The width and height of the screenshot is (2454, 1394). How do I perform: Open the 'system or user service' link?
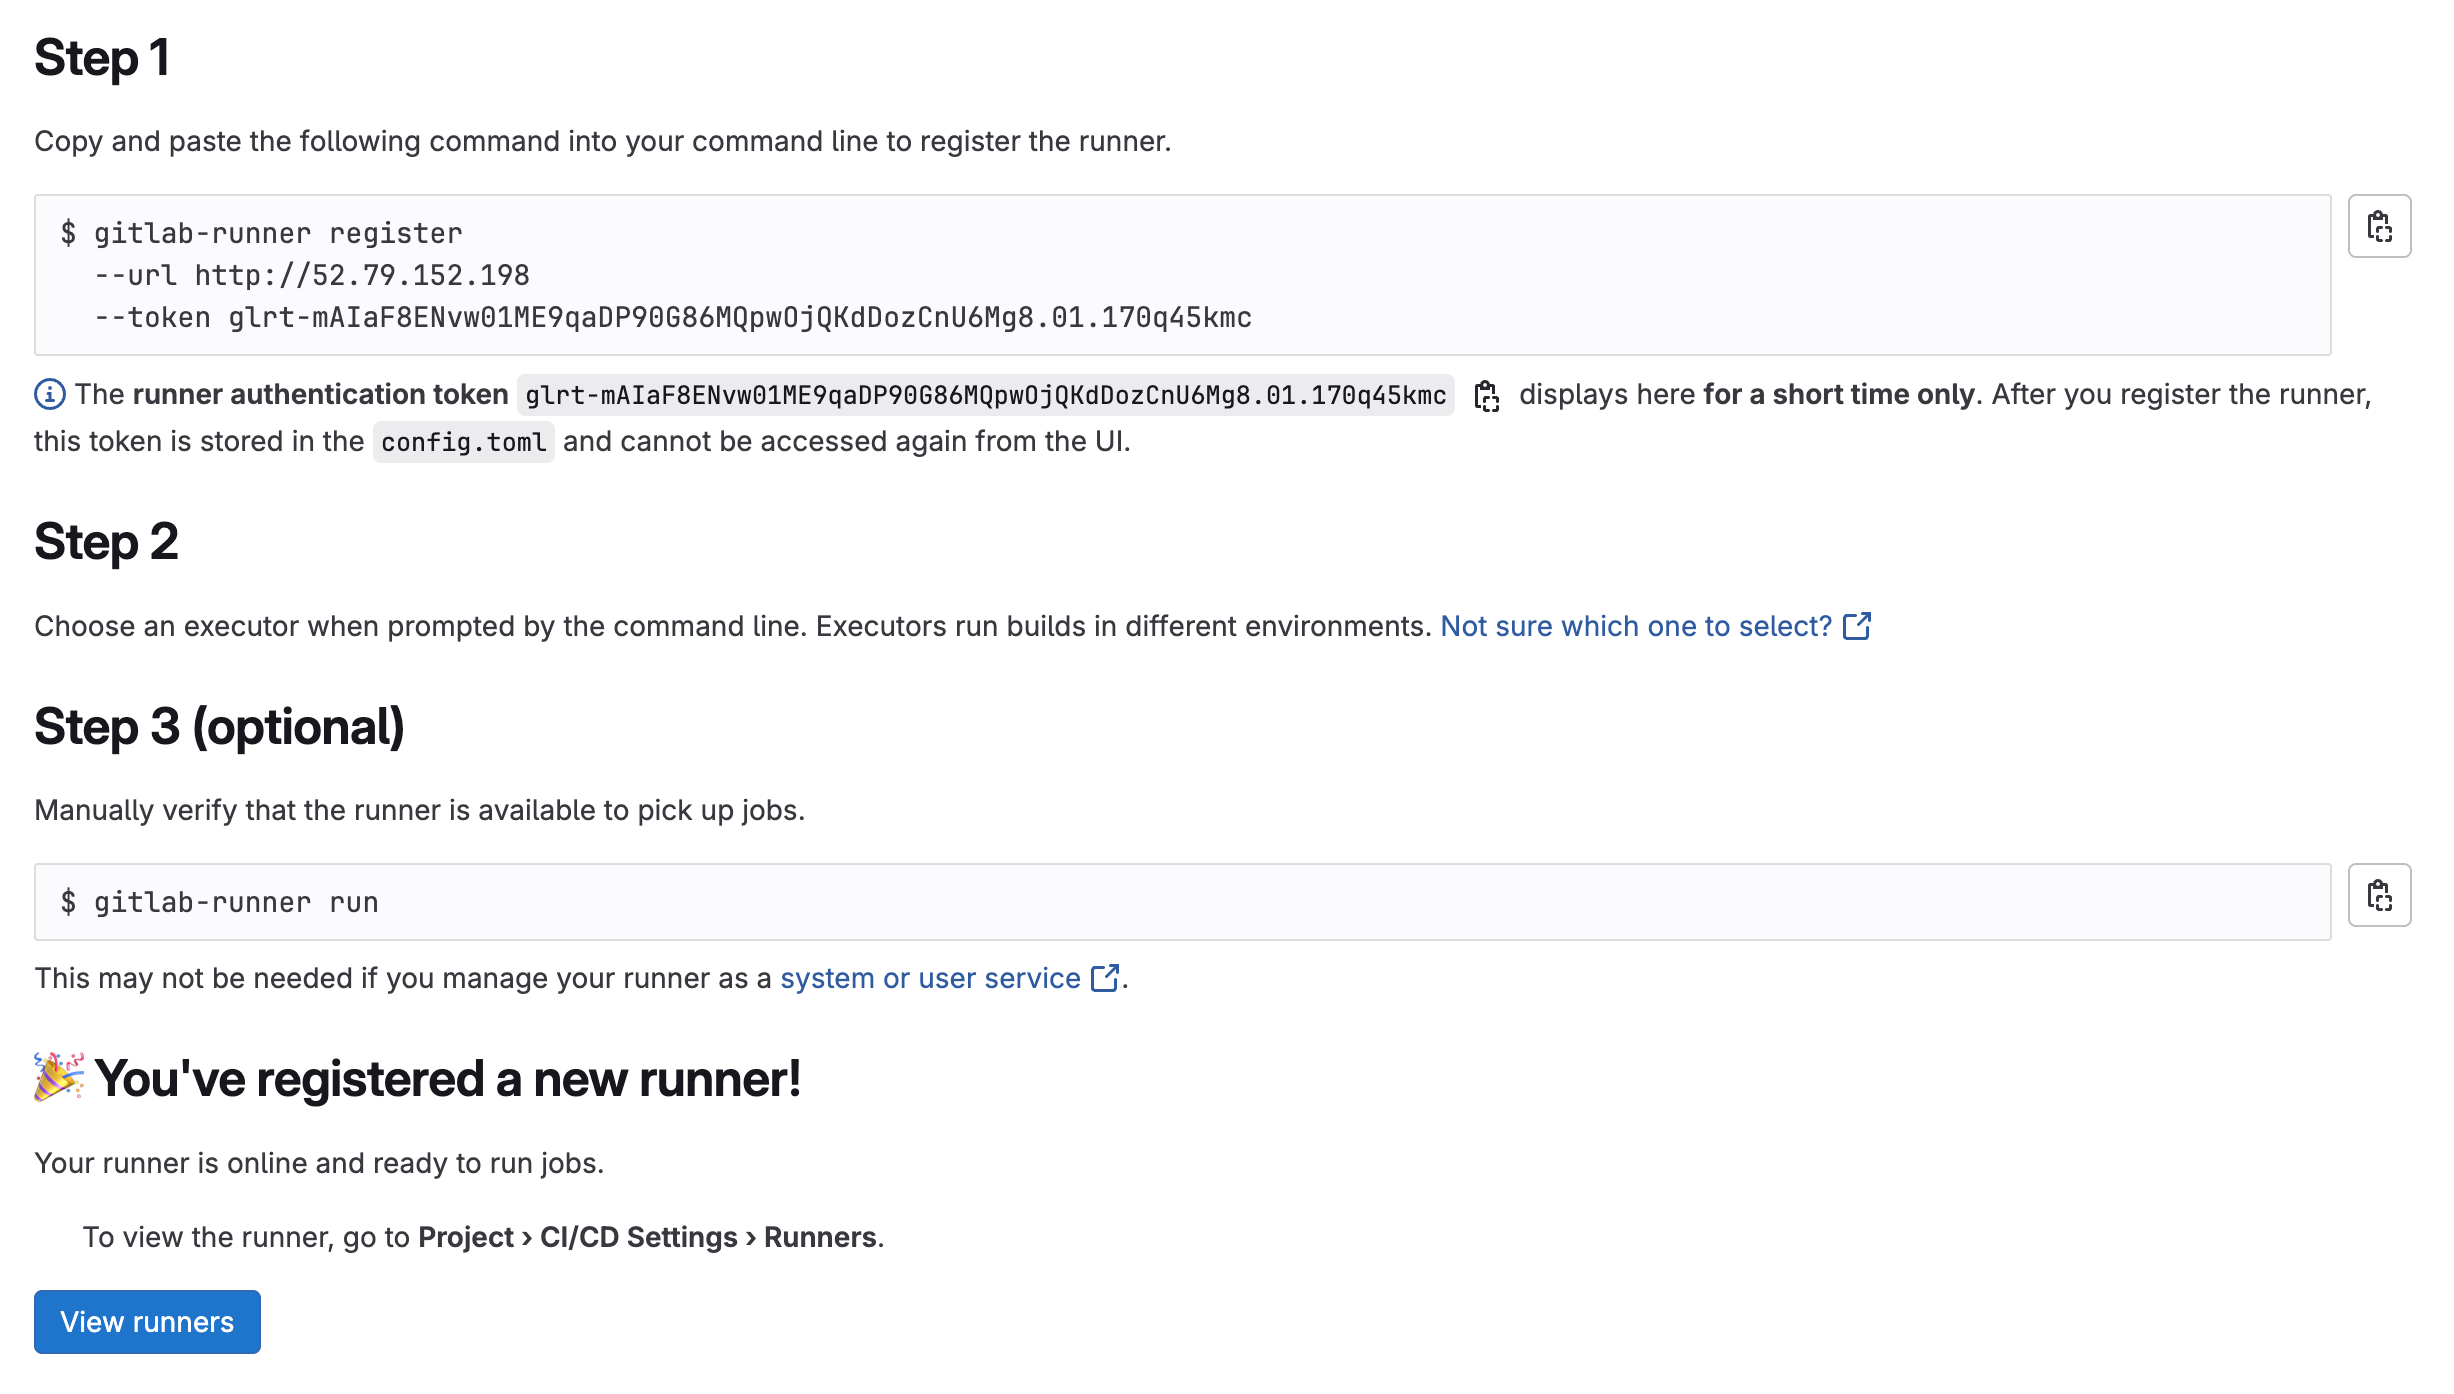929,978
